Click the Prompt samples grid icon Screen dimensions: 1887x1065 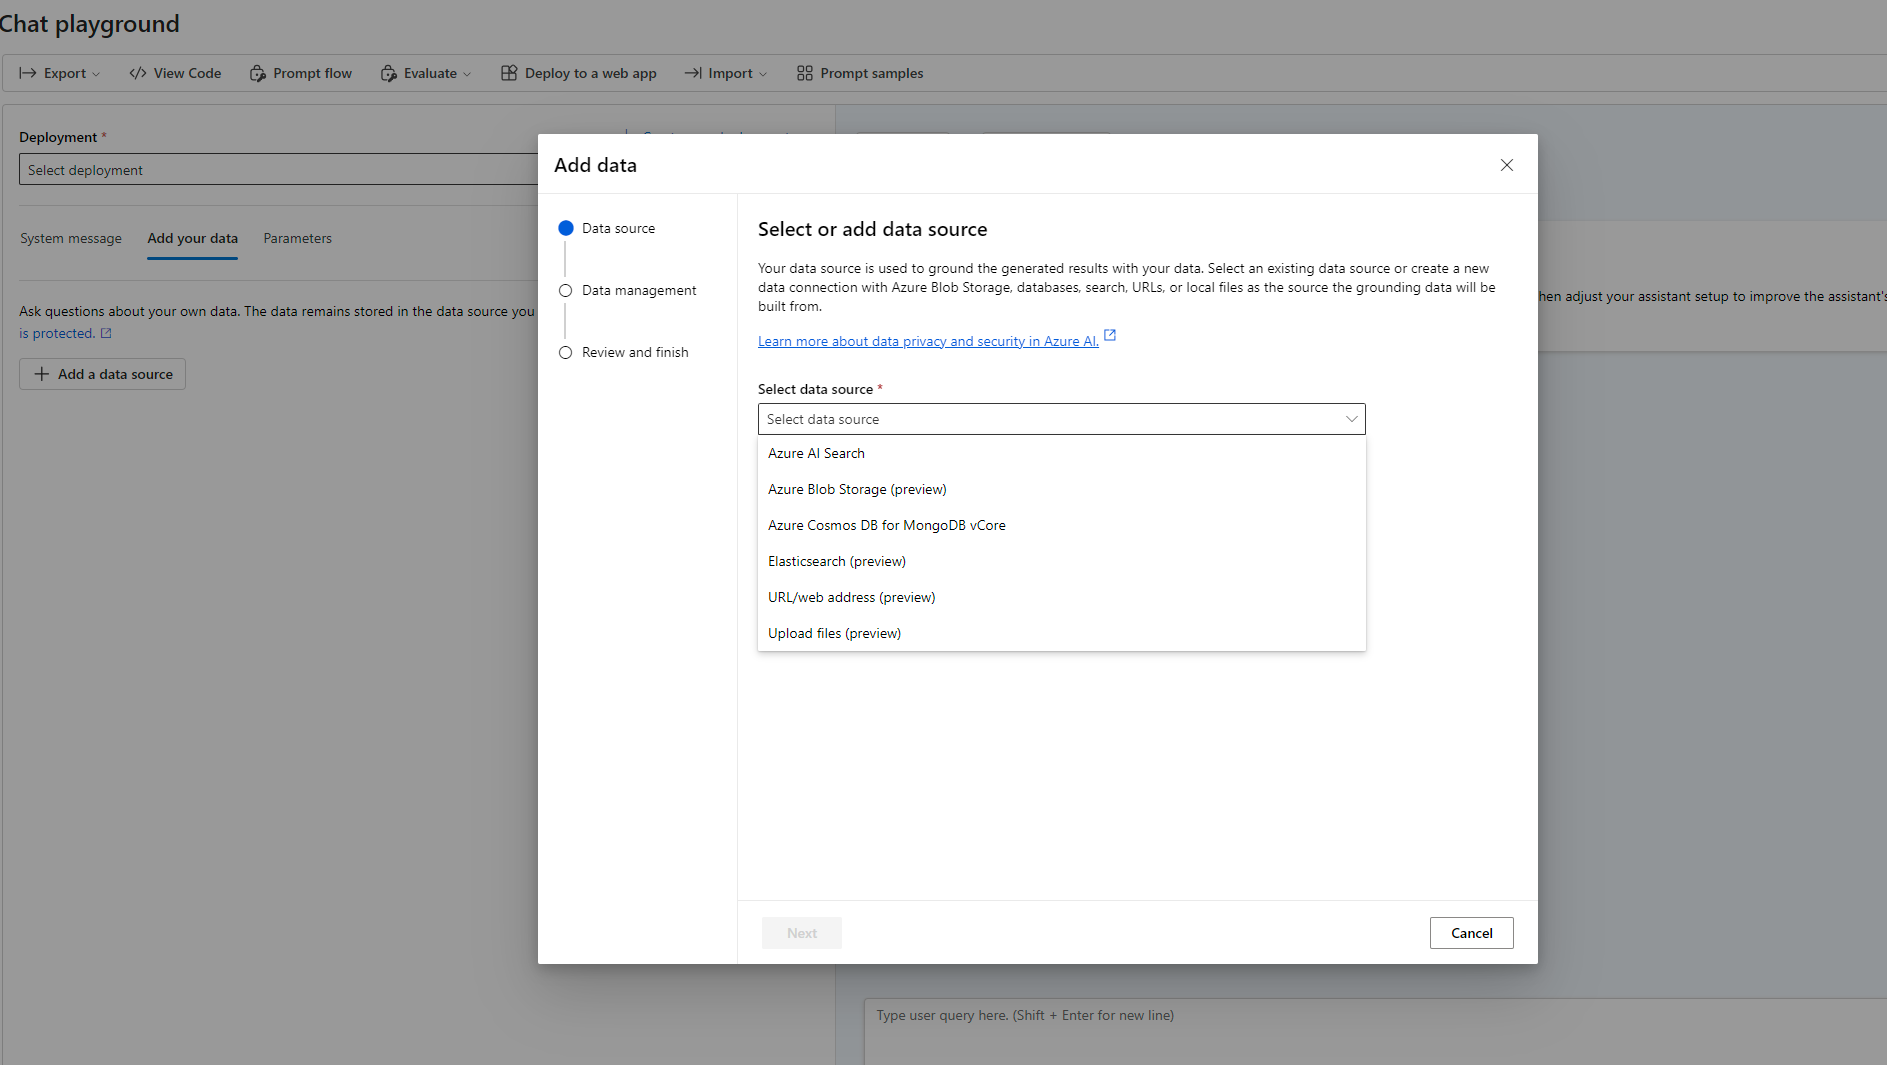(805, 73)
